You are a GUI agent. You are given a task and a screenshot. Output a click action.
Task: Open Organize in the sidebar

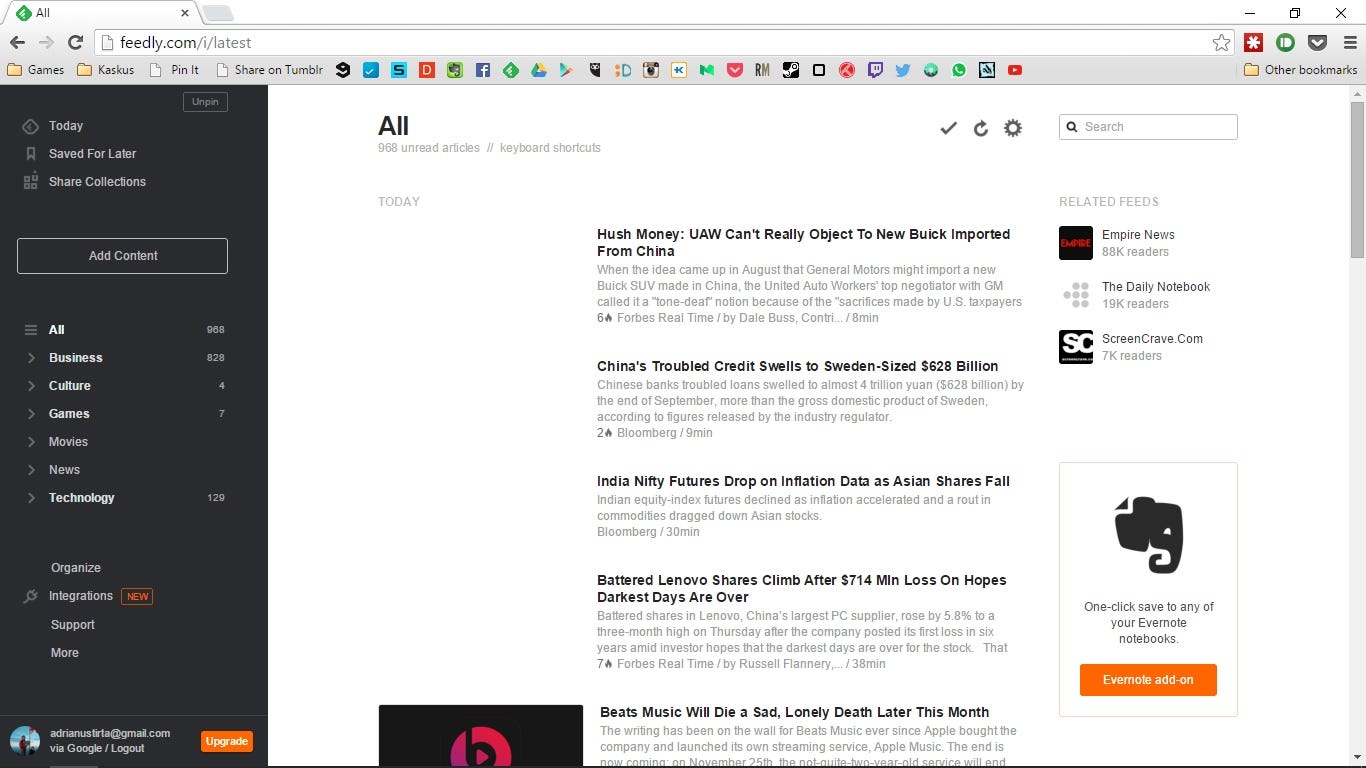(x=76, y=568)
